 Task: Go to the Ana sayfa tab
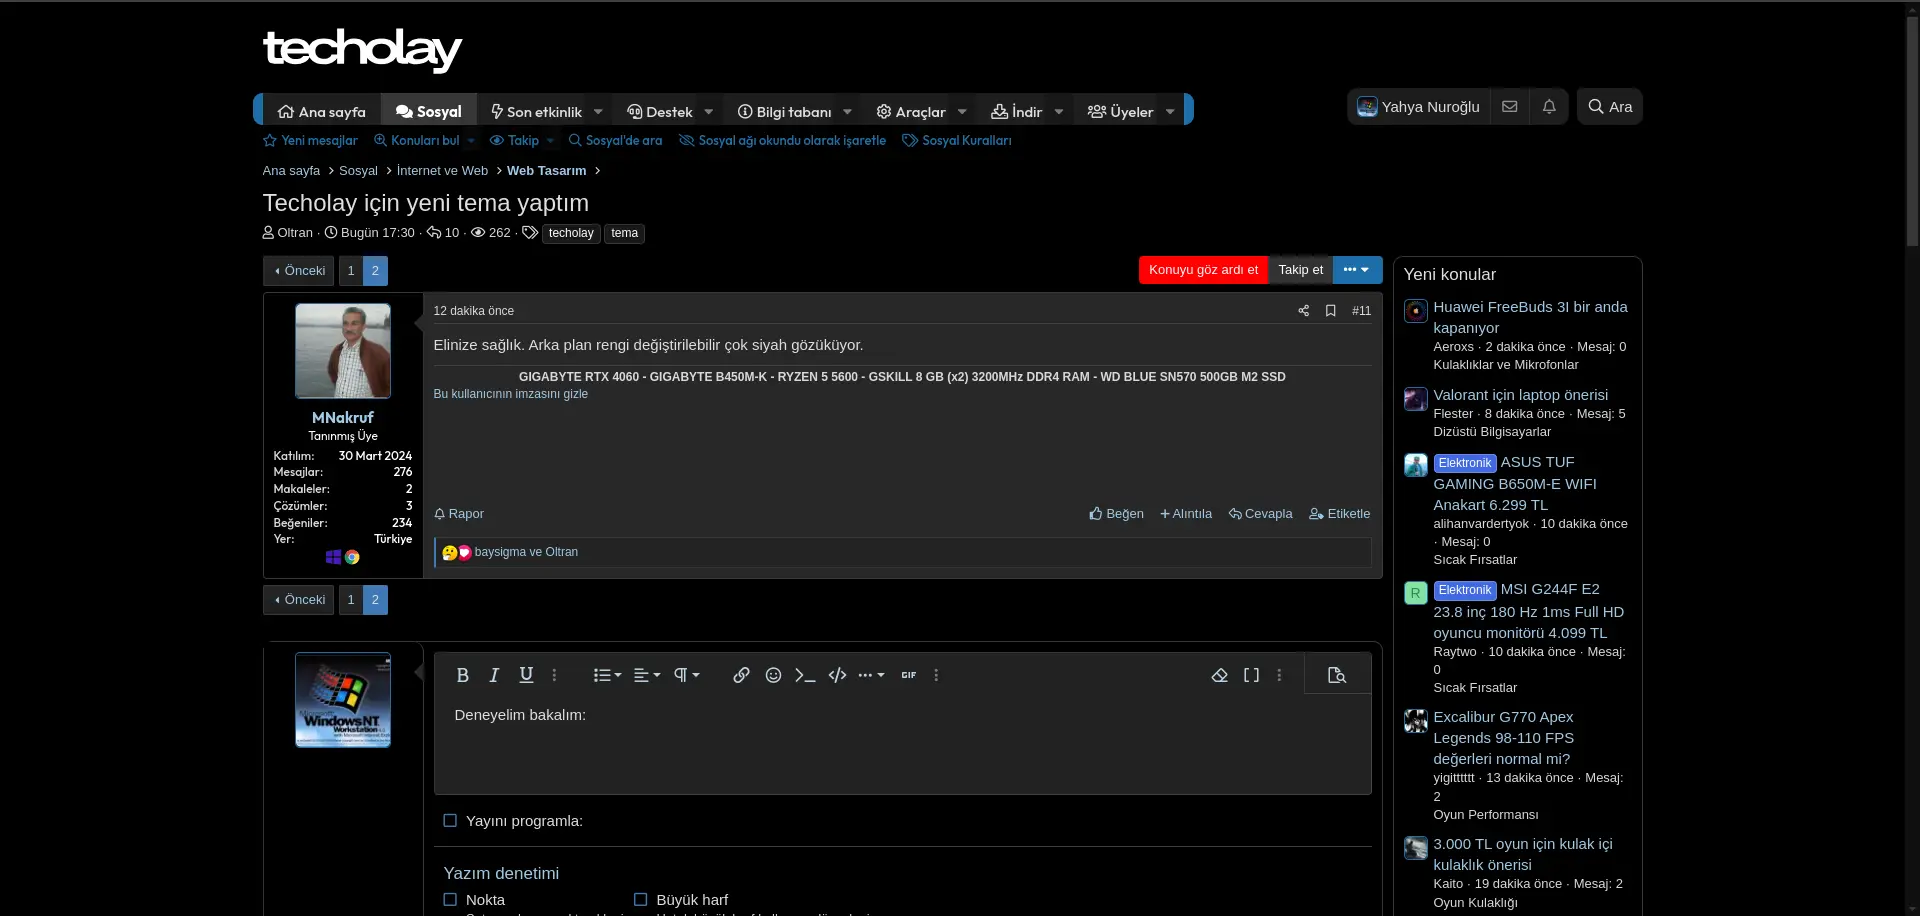point(322,111)
